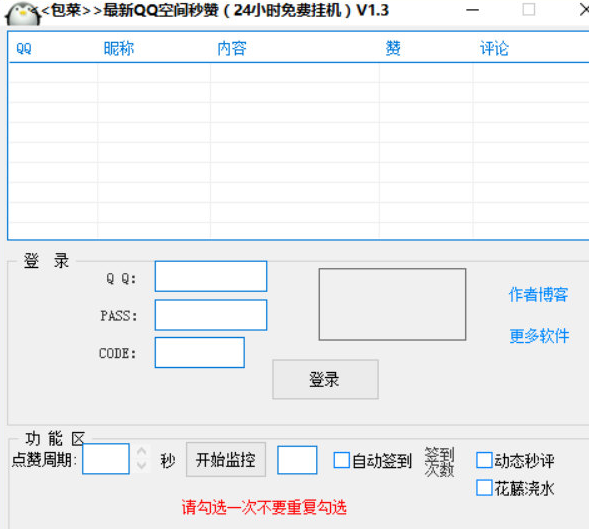
Task: Focus the box right of 开始监控
Action: (297, 460)
